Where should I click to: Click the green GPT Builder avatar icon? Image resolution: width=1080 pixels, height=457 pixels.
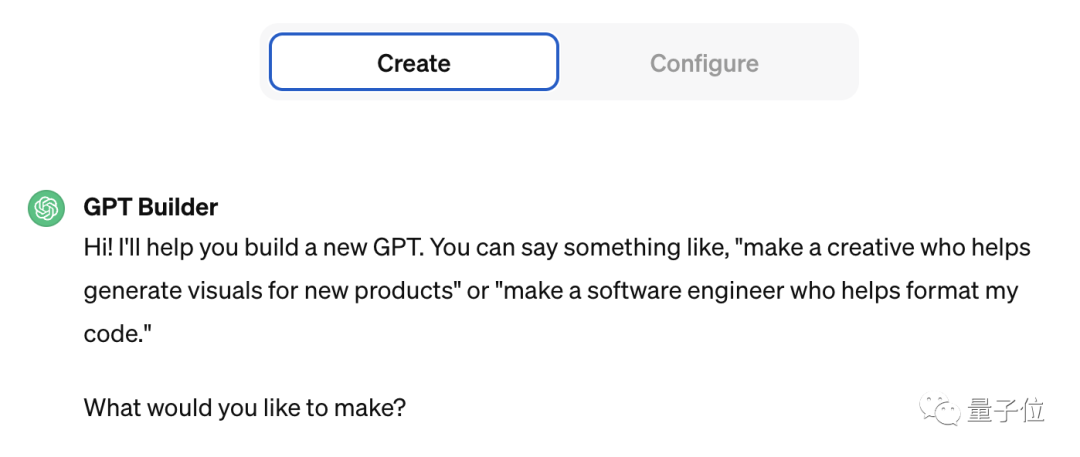46,208
